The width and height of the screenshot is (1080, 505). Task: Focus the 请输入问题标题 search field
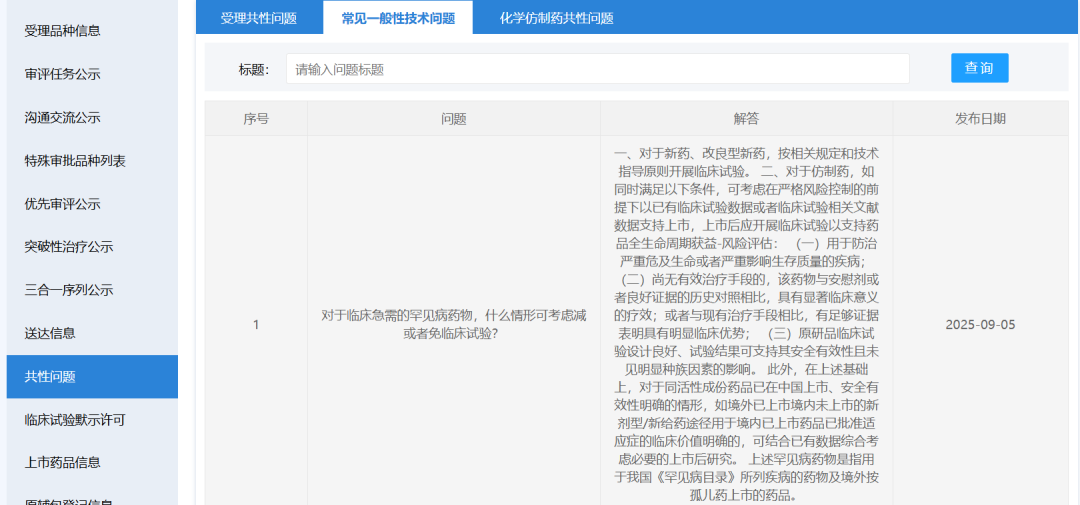(x=597, y=69)
